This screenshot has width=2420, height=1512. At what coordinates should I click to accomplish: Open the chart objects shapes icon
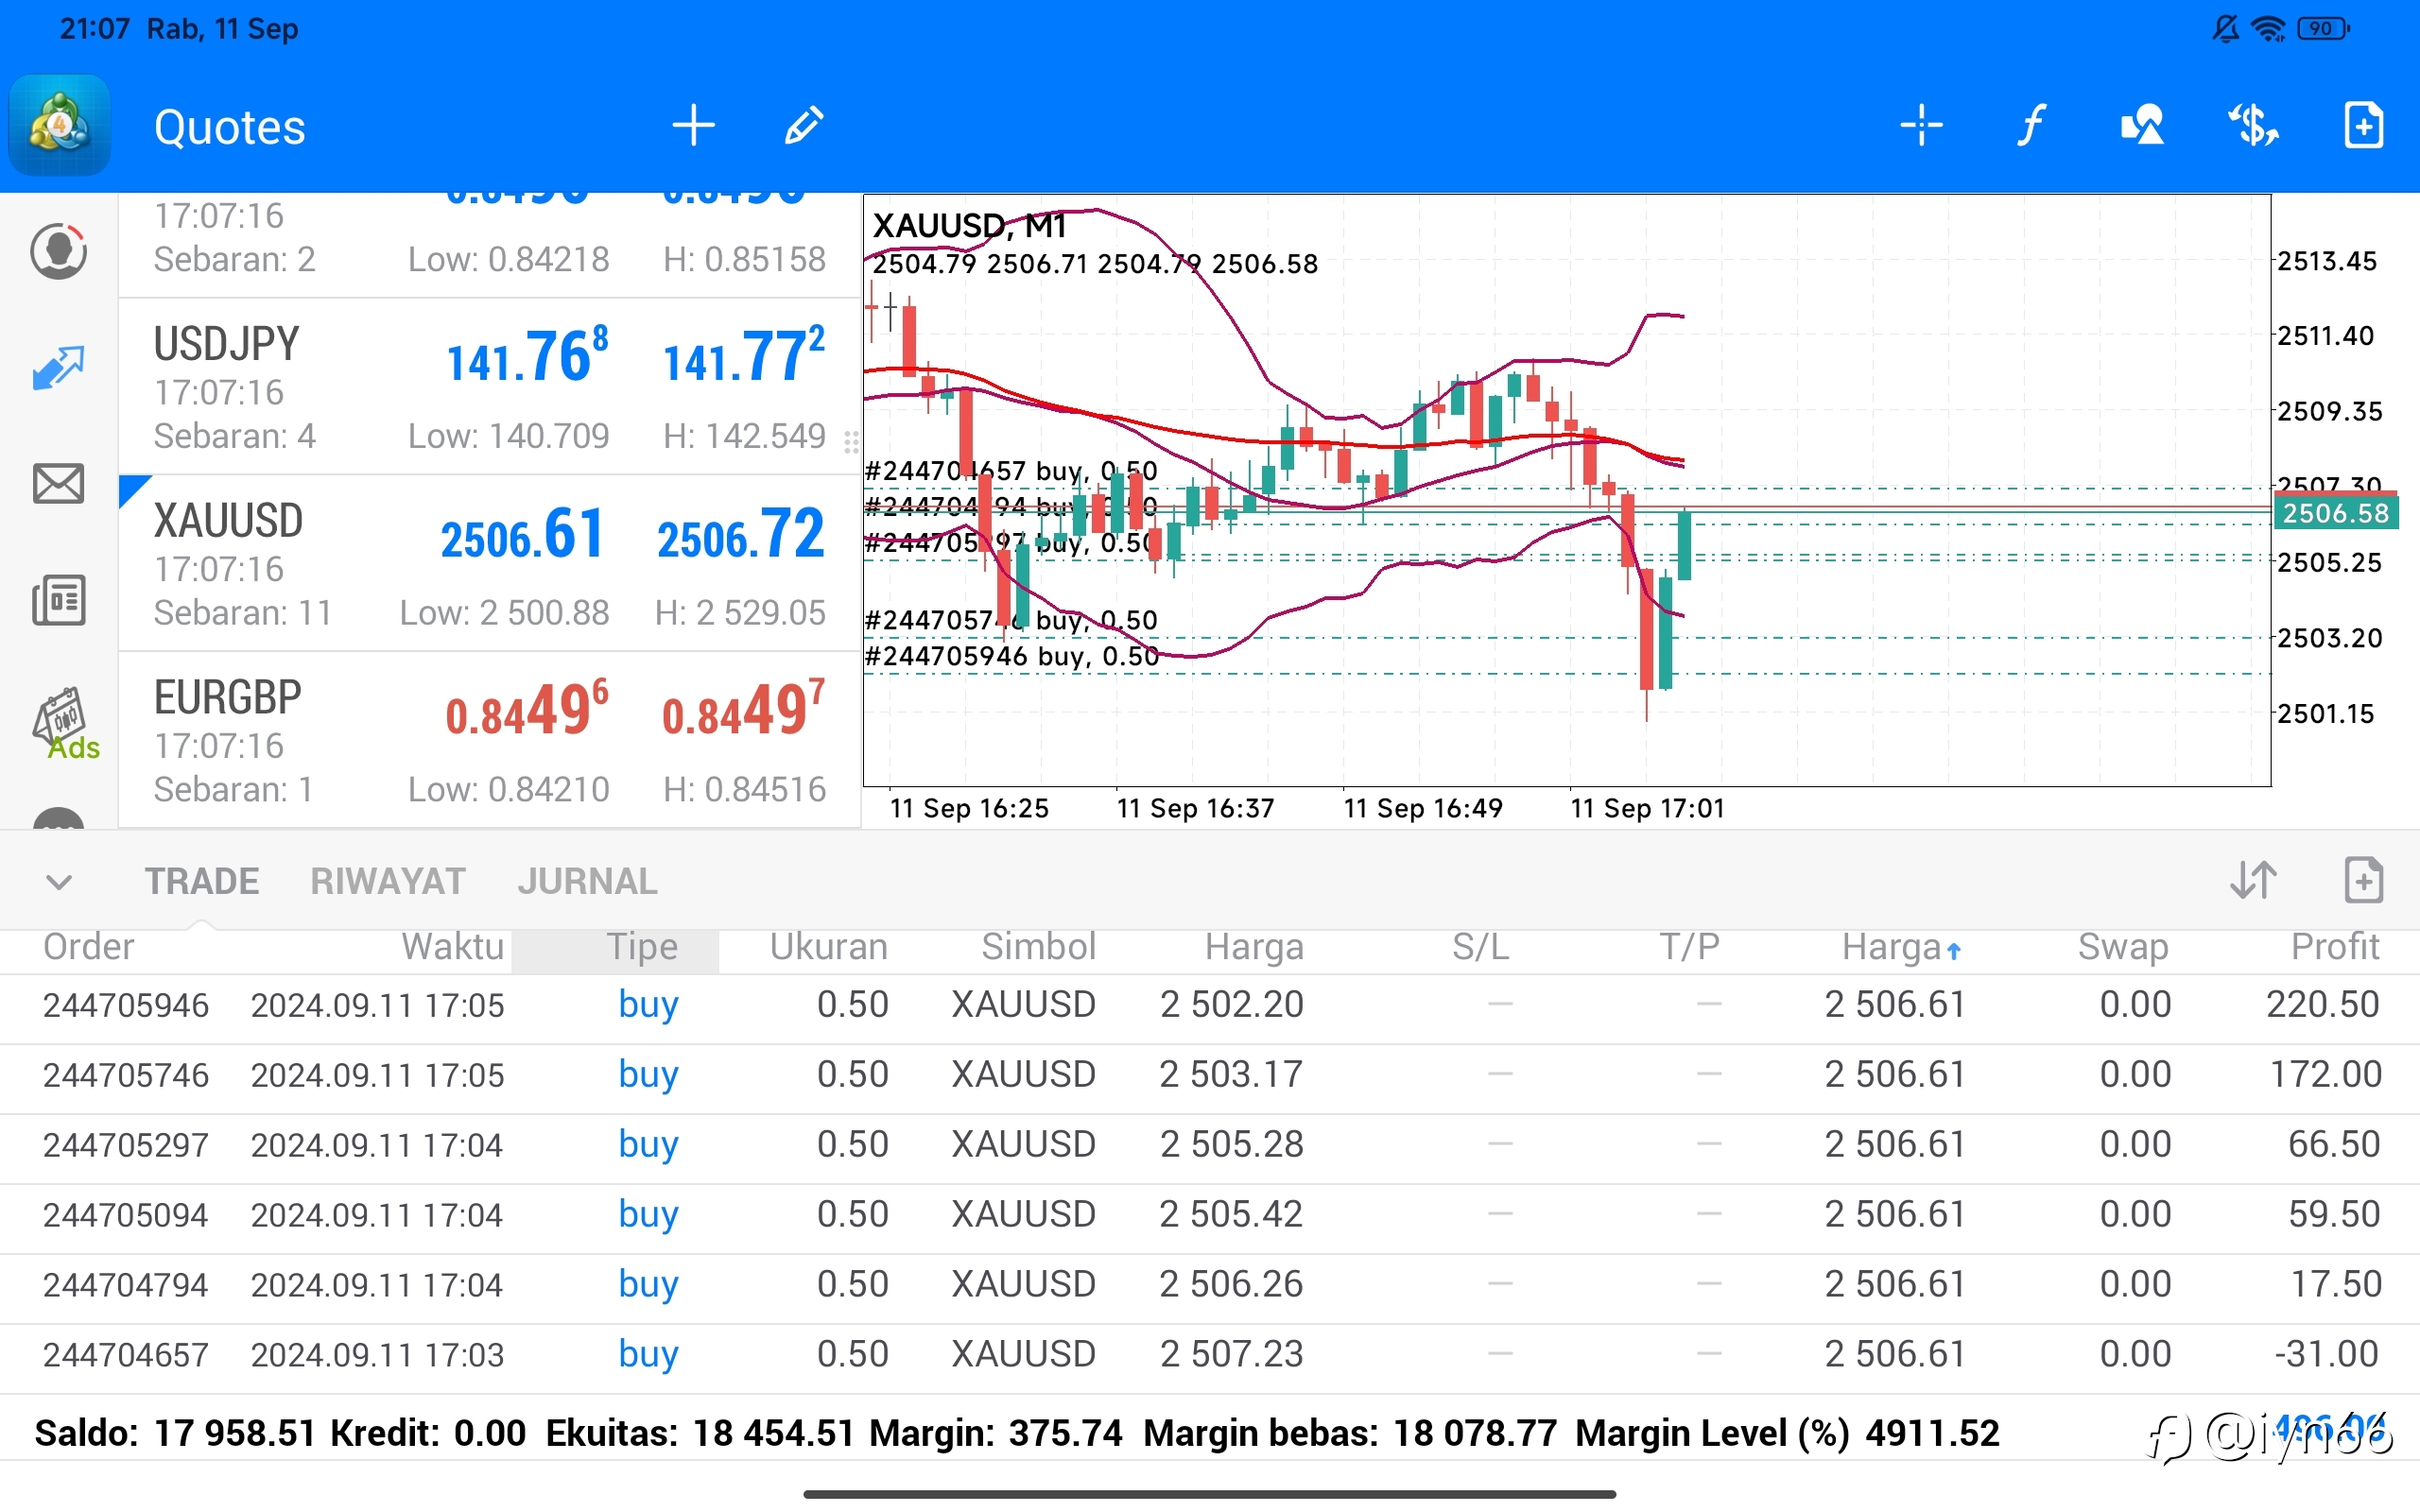point(2142,126)
